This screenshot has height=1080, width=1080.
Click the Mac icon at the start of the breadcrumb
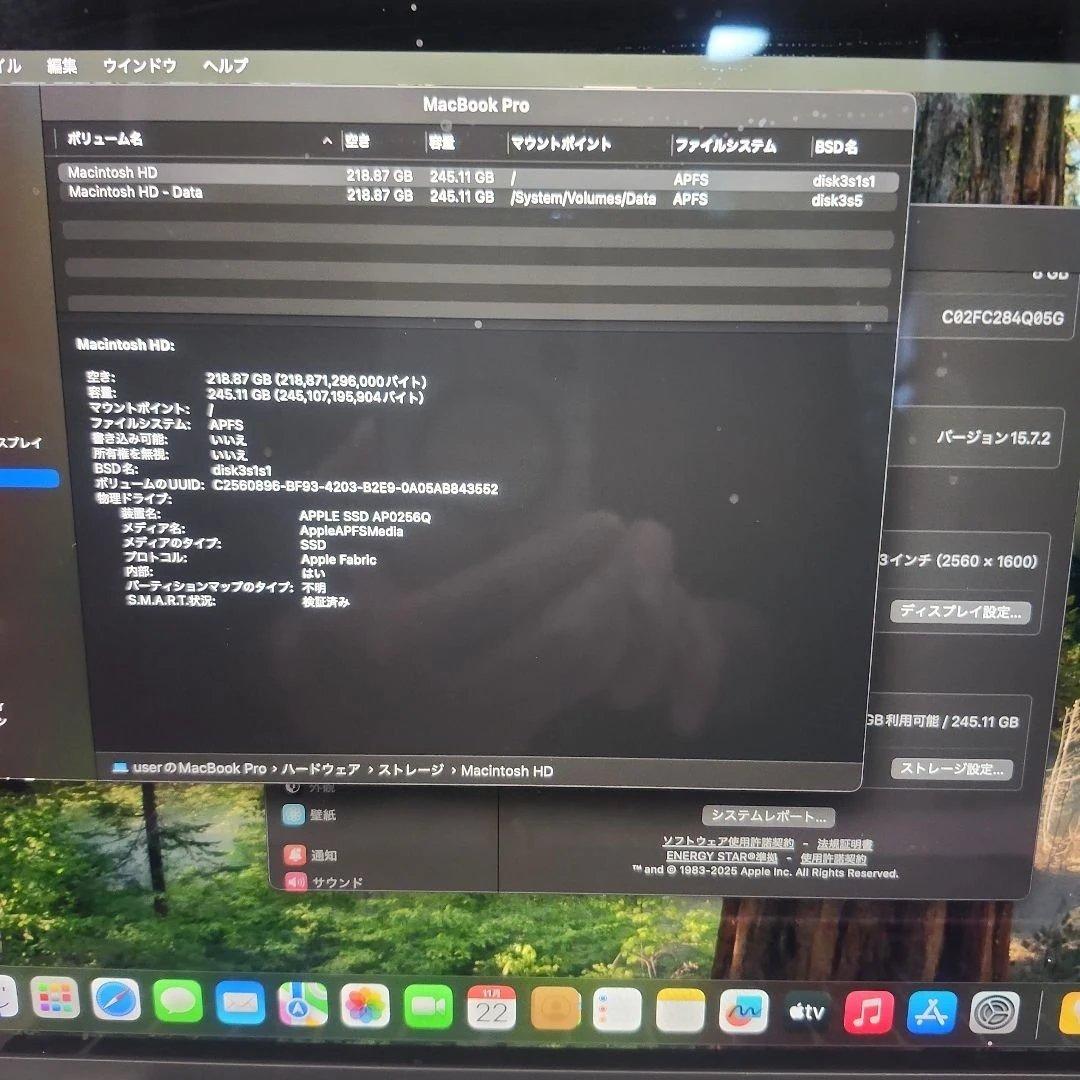click(x=122, y=770)
